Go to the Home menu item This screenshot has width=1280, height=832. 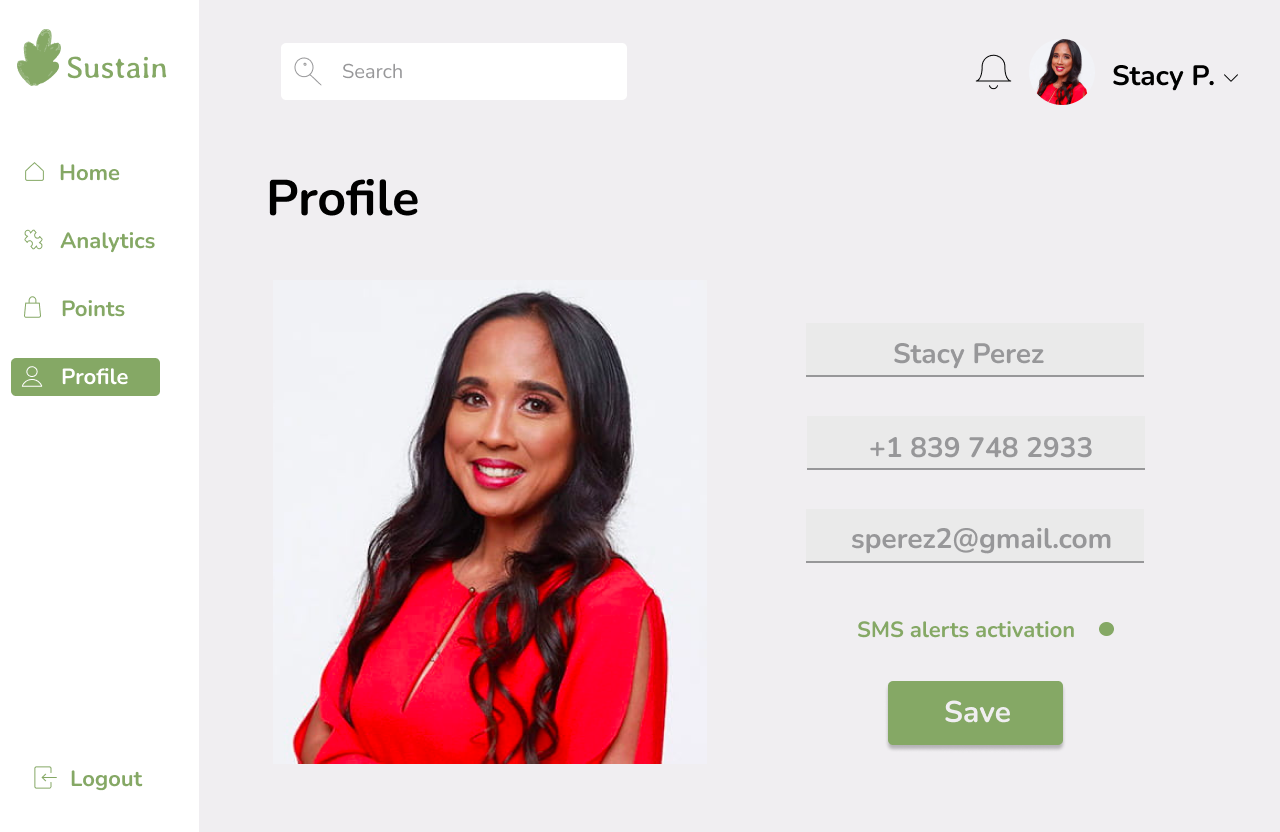tap(89, 172)
